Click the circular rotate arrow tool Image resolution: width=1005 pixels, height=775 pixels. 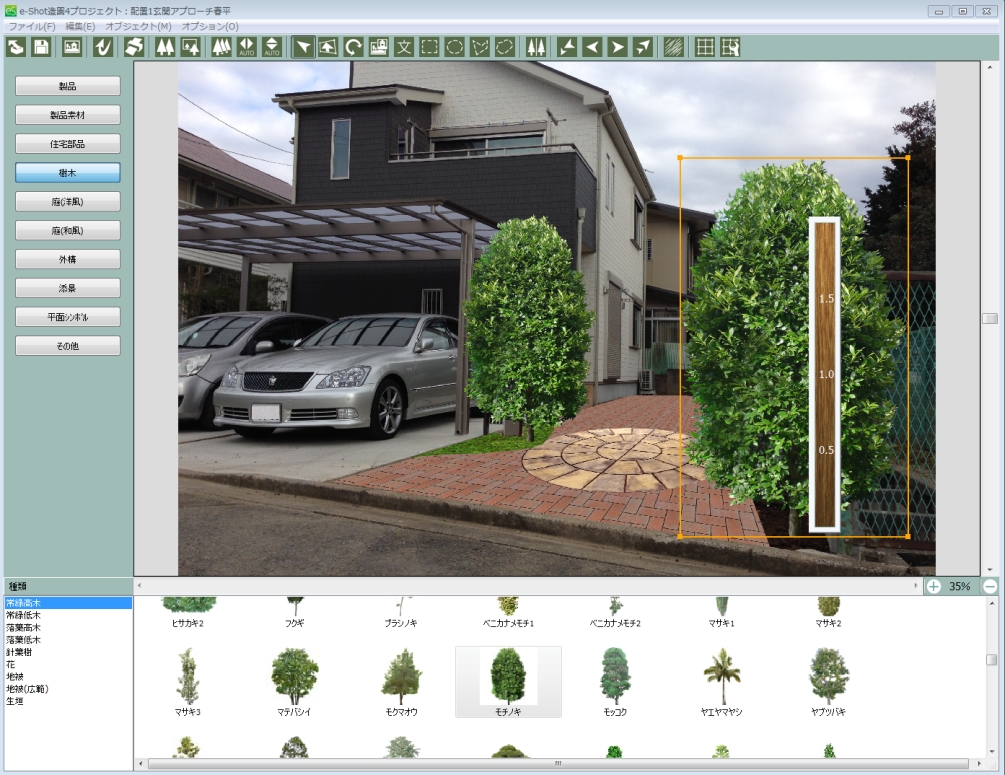coord(353,47)
